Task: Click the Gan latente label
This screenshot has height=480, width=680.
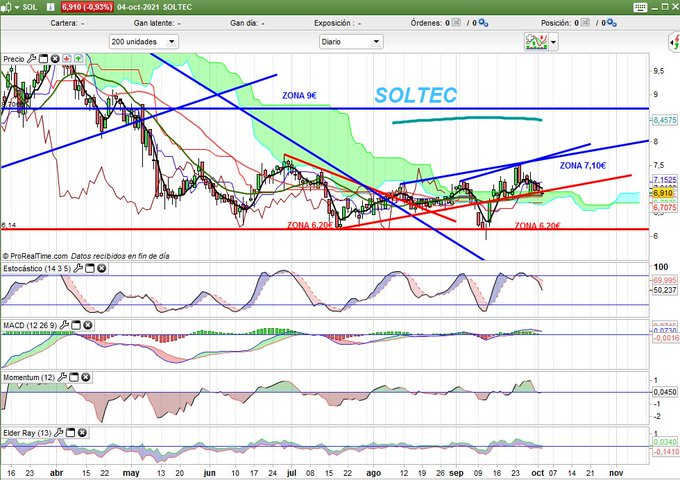Action: [x=154, y=23]
